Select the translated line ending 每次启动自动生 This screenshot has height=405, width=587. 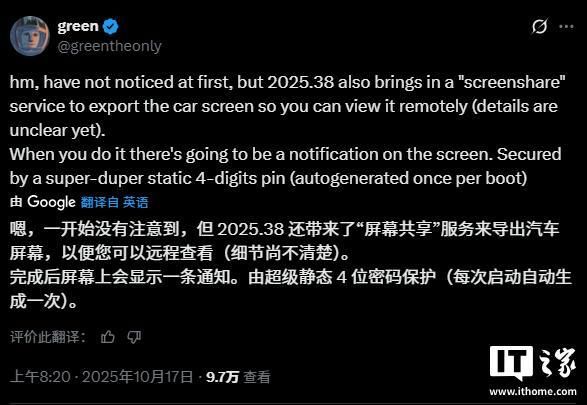291,277
